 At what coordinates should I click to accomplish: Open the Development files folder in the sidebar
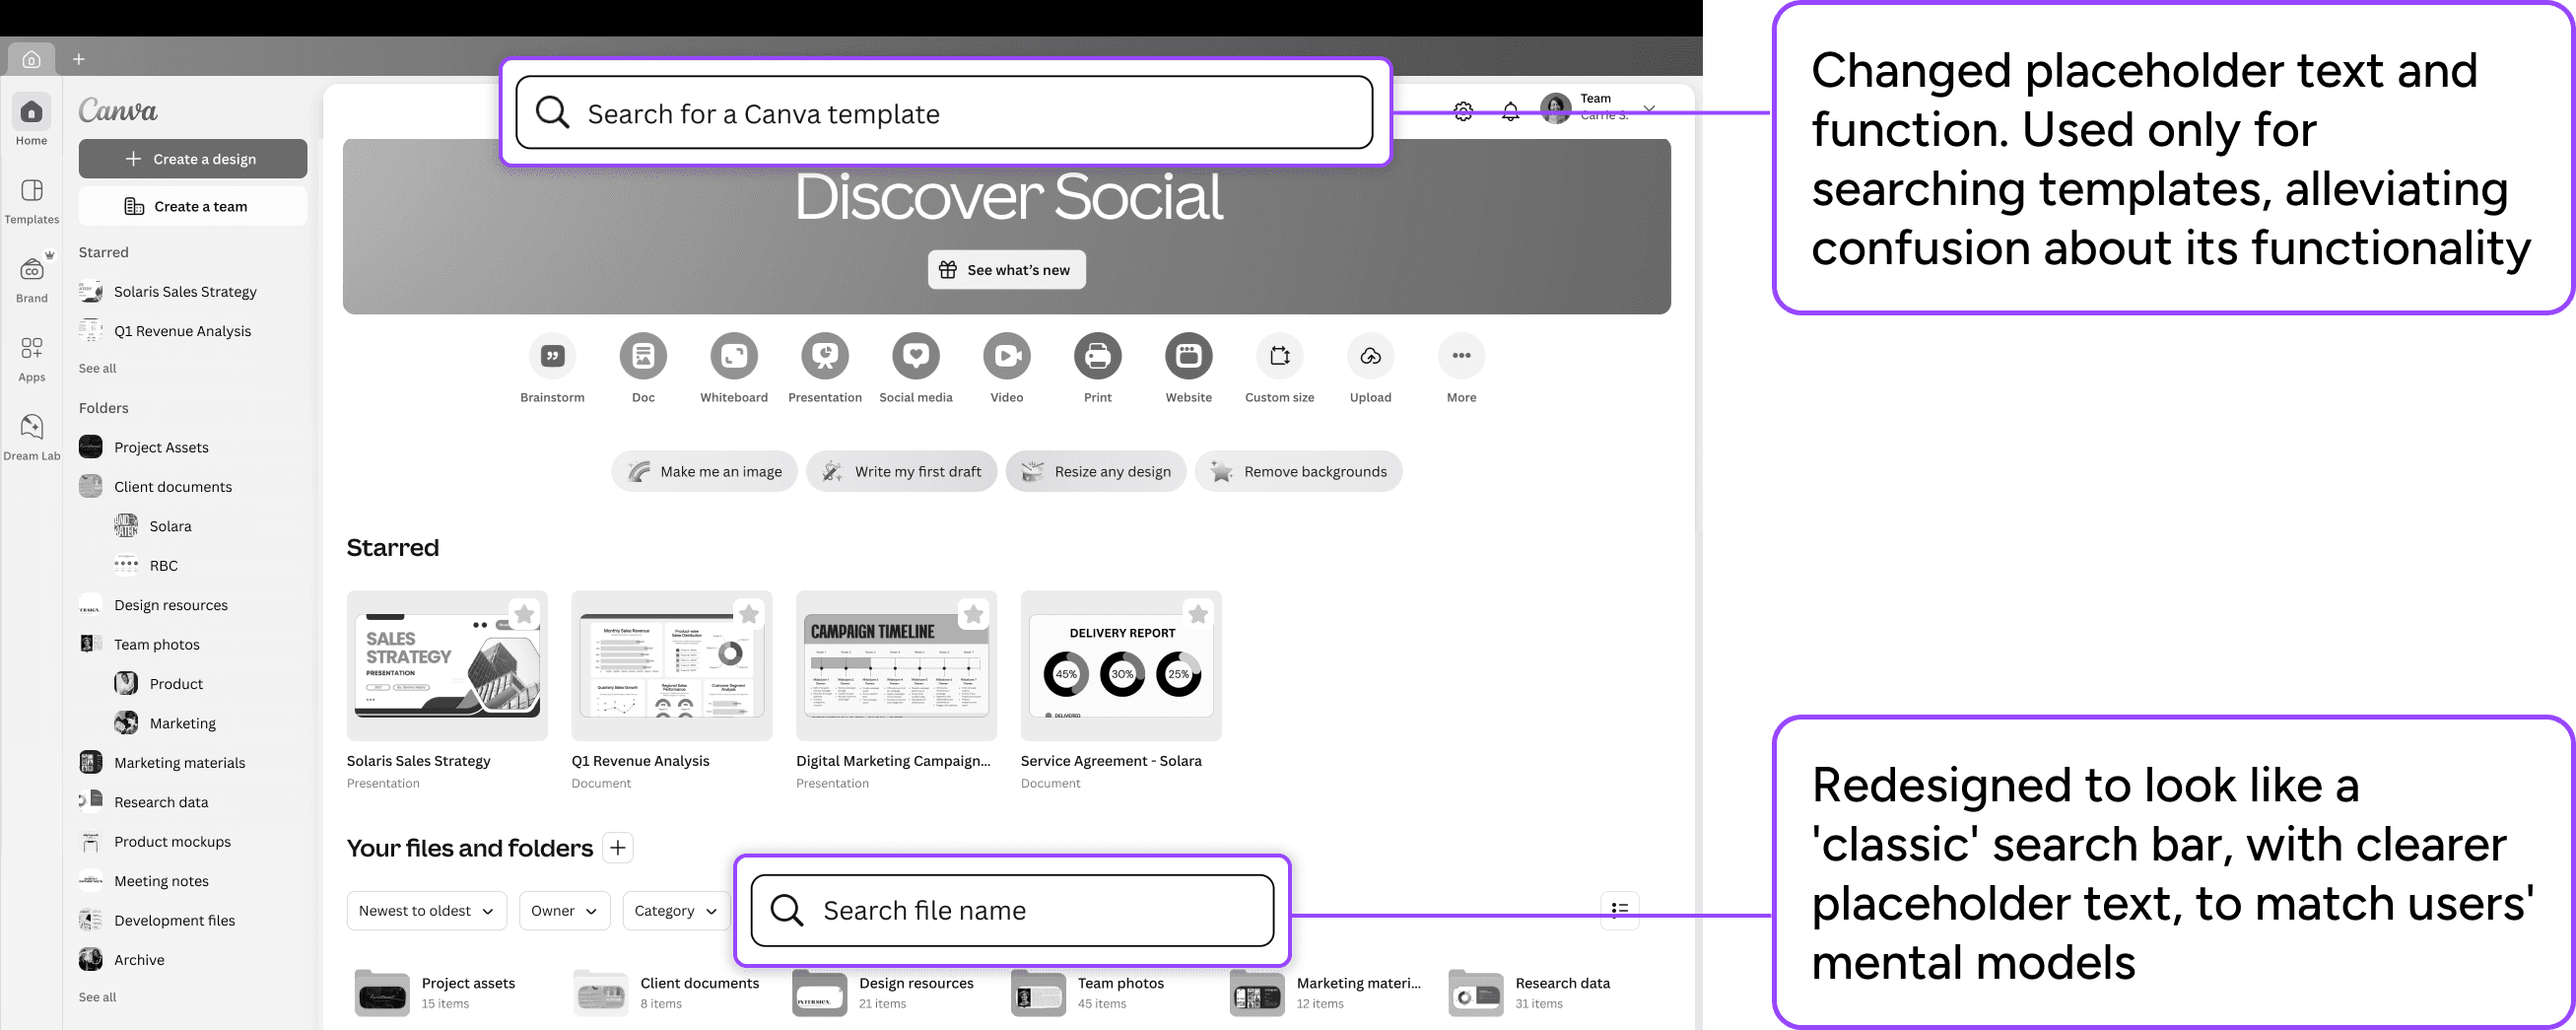click(157, 920)
